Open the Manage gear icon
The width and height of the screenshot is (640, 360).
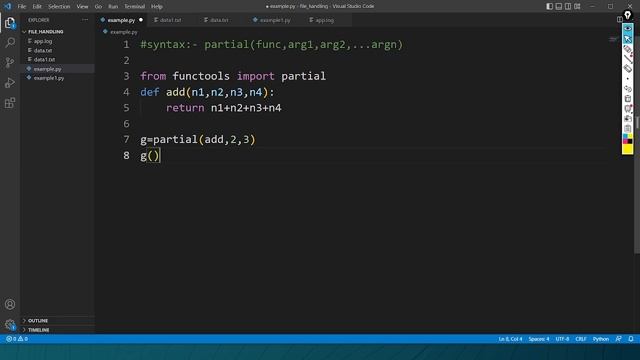tap(10, 324)
